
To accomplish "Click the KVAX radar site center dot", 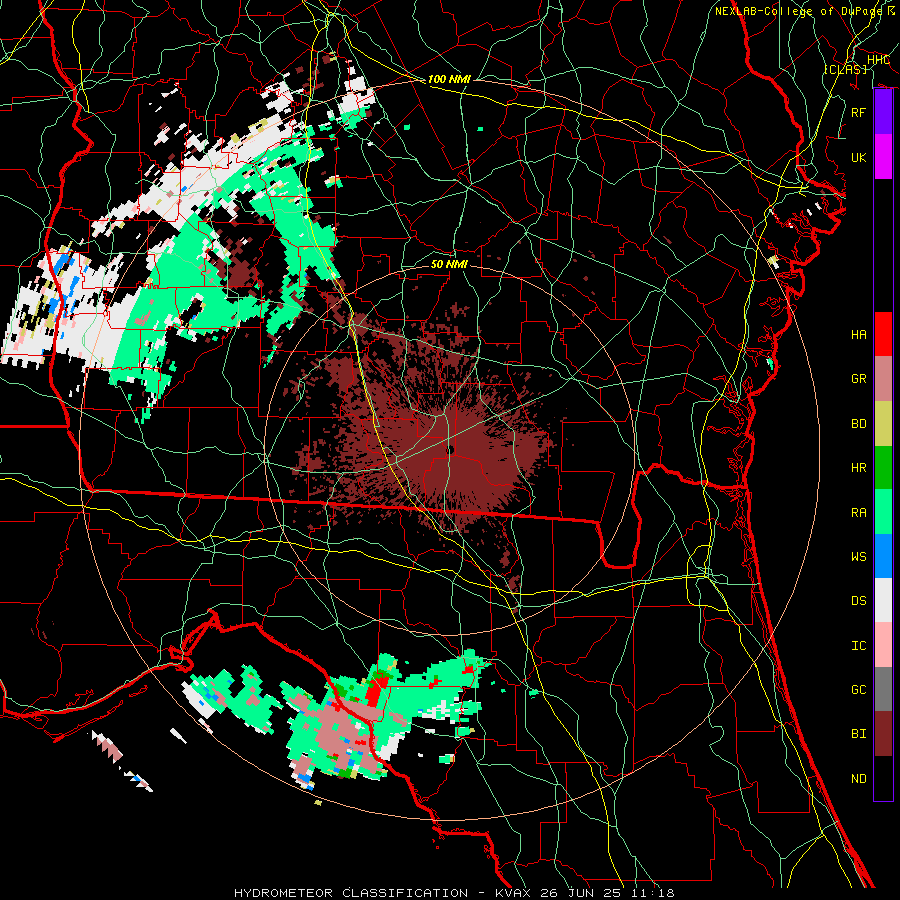I will point(451,449).
